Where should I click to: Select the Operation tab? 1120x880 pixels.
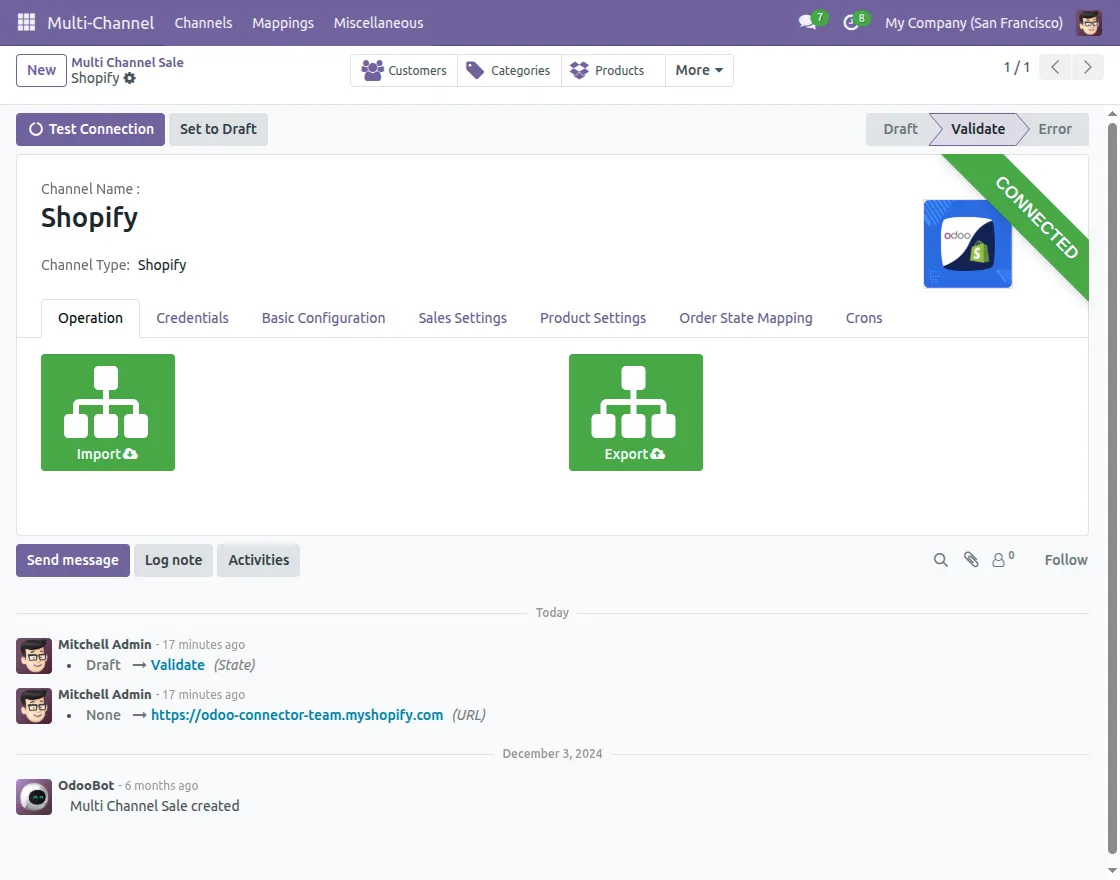90,318
